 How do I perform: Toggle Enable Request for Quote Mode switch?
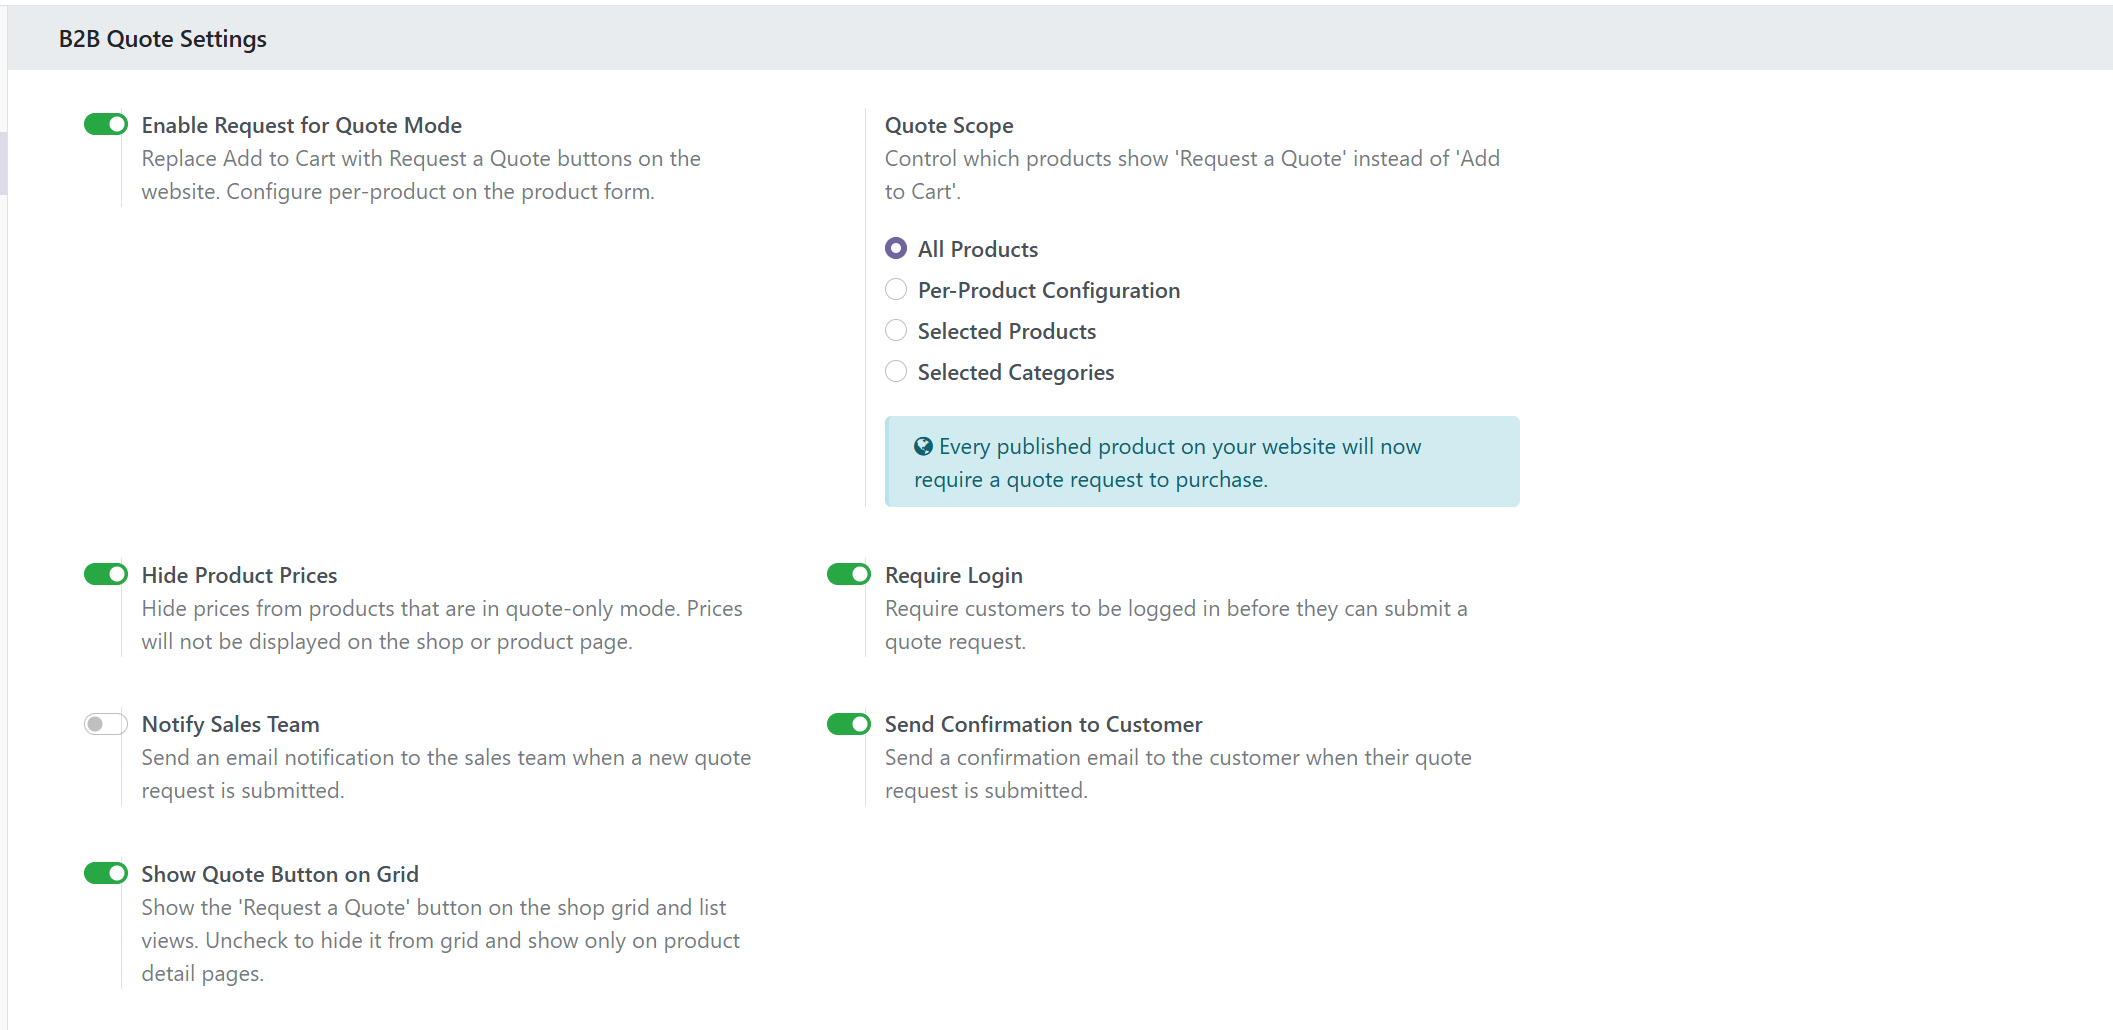click(106, 124)
